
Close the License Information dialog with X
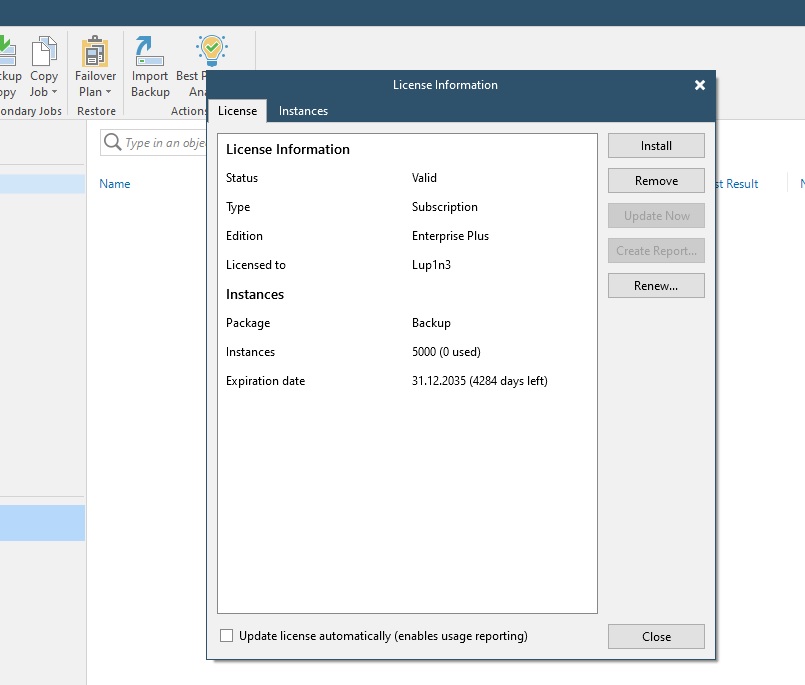(699, 85)
